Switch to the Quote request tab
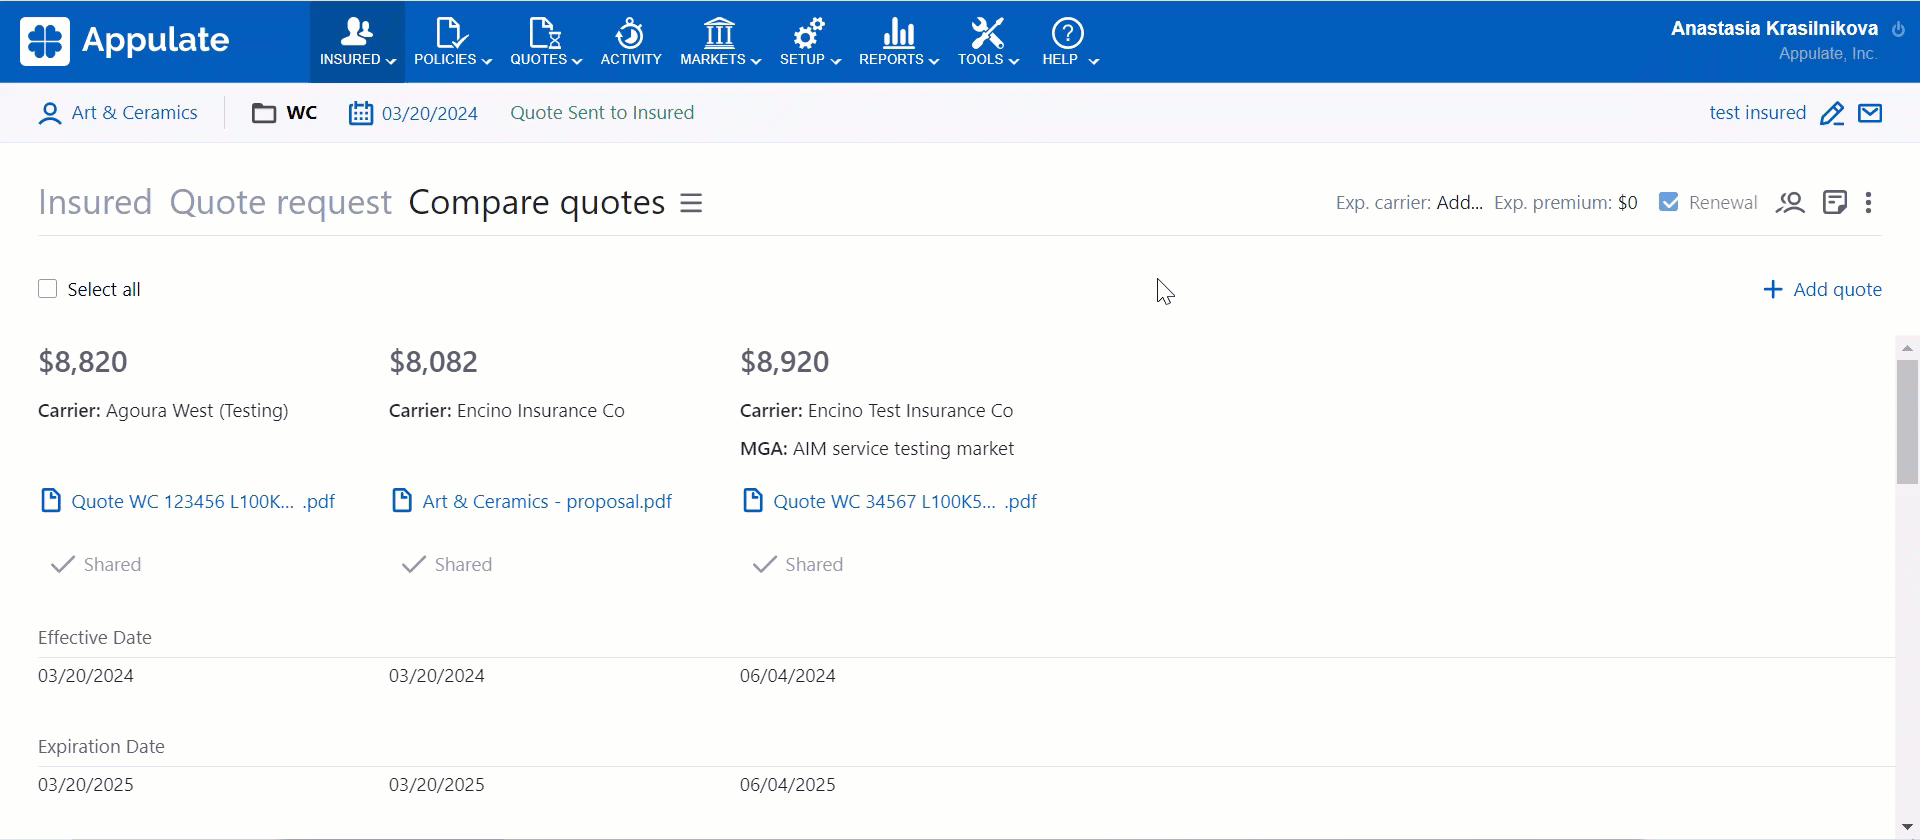 point(280,202)
